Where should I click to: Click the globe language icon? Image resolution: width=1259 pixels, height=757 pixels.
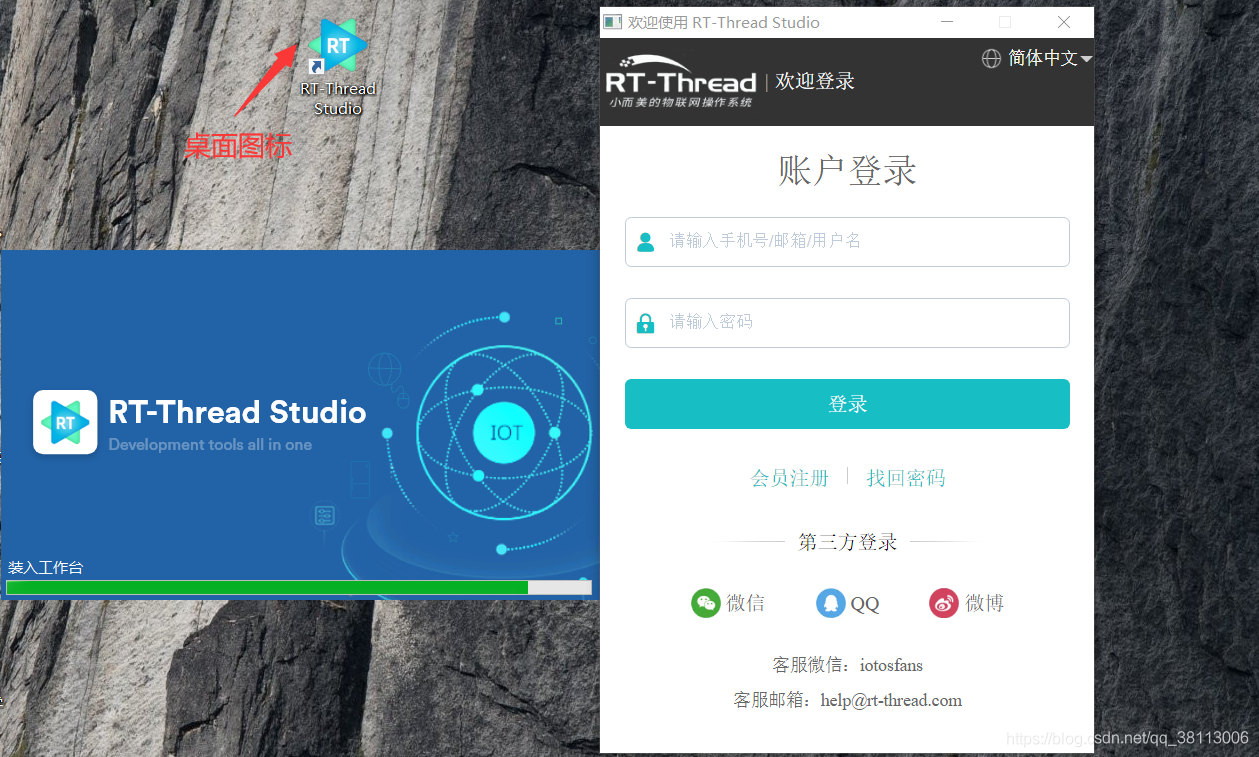[x=991, y=59]
